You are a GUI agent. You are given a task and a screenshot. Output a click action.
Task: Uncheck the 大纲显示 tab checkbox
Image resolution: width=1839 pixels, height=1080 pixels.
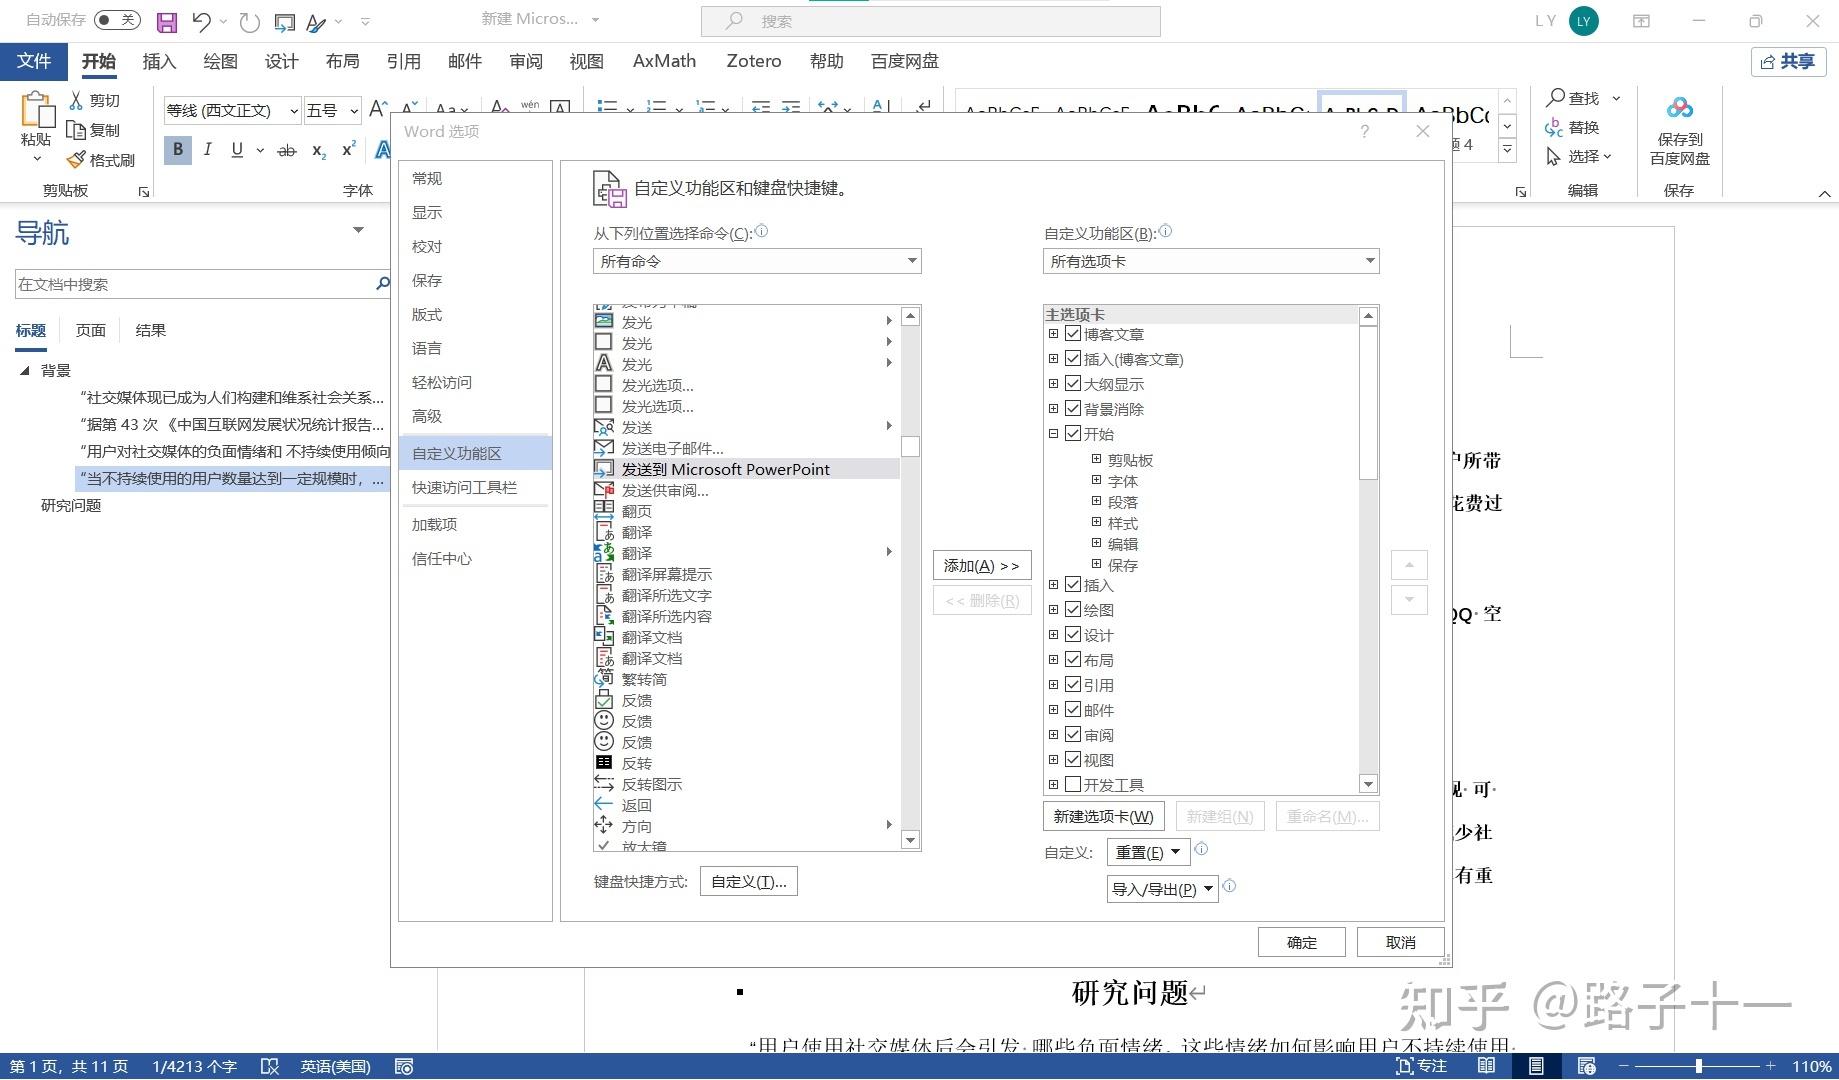[1073, 384]
